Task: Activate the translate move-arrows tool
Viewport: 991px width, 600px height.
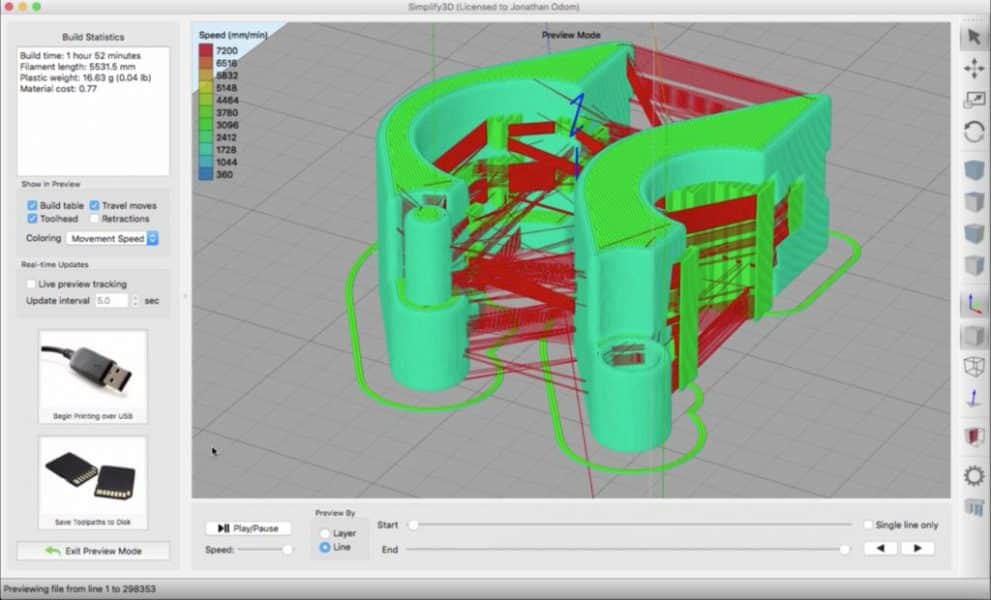Action: (974, 68)
